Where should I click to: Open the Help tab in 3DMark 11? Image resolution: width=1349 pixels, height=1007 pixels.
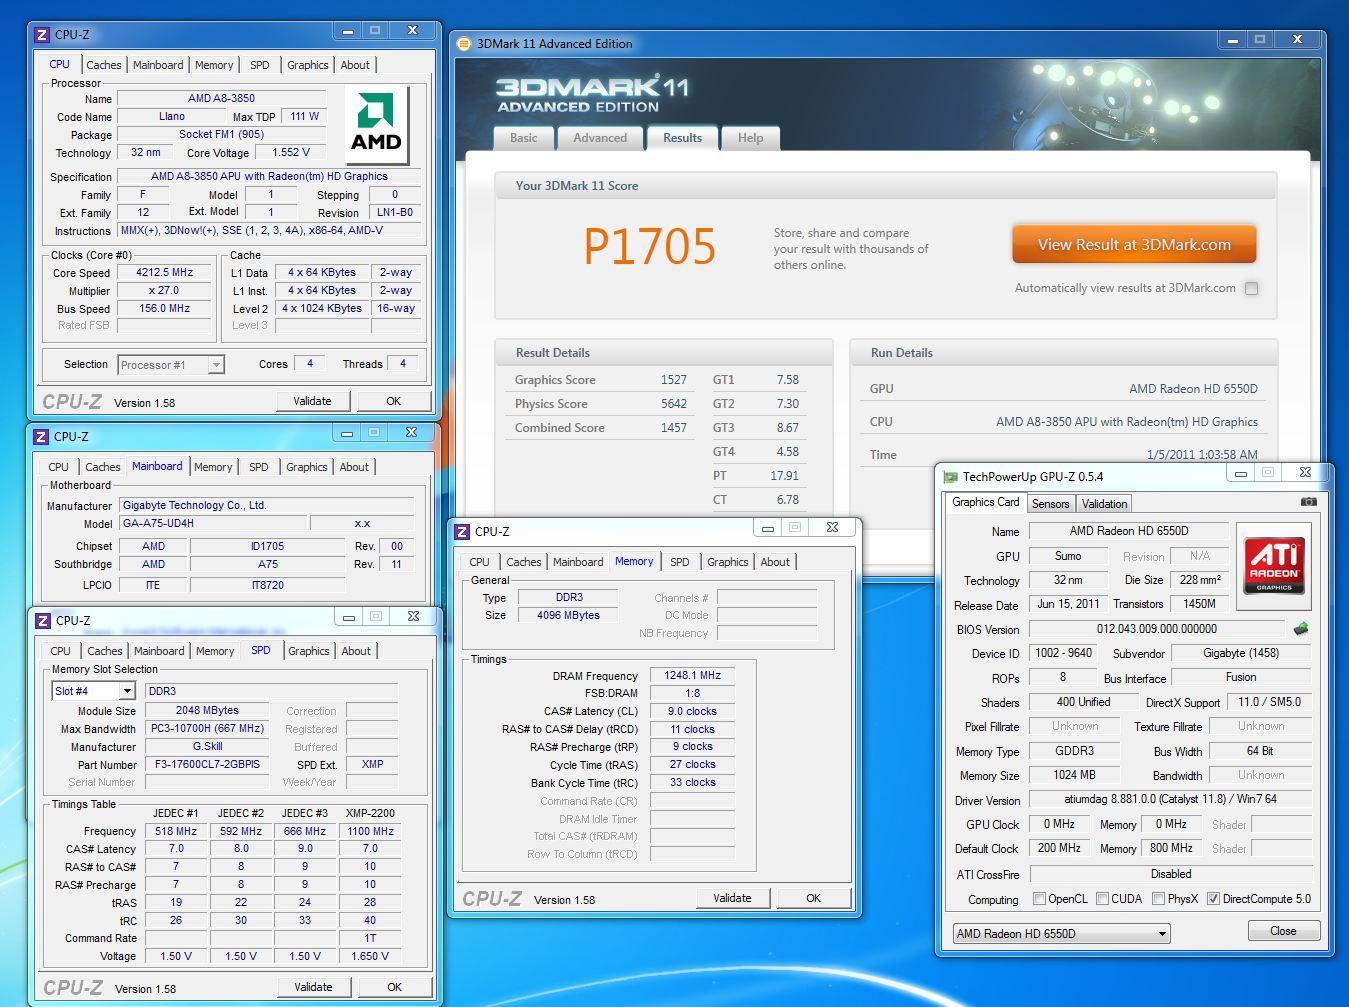coord(750,138)
